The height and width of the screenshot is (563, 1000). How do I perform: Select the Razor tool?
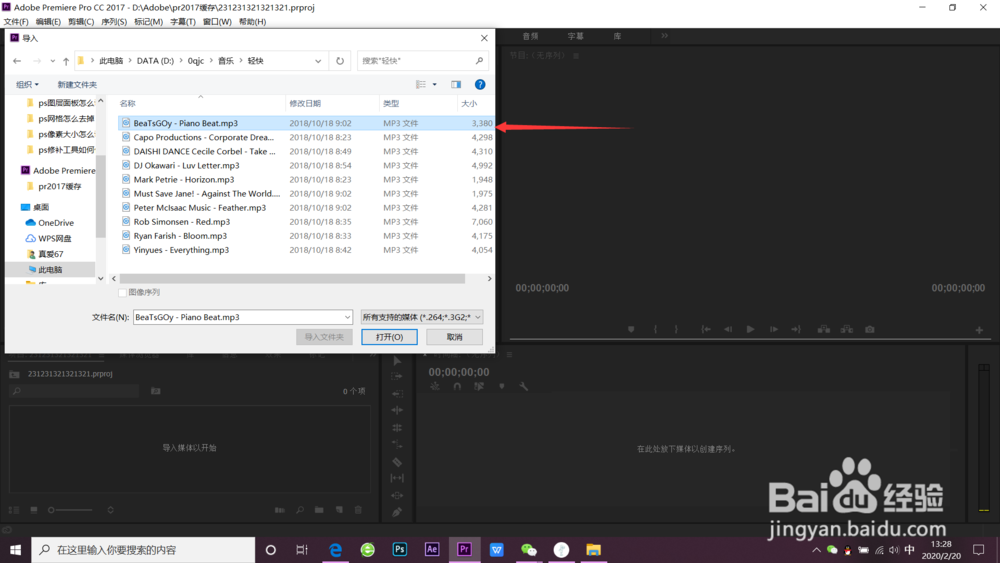(397, 462)
